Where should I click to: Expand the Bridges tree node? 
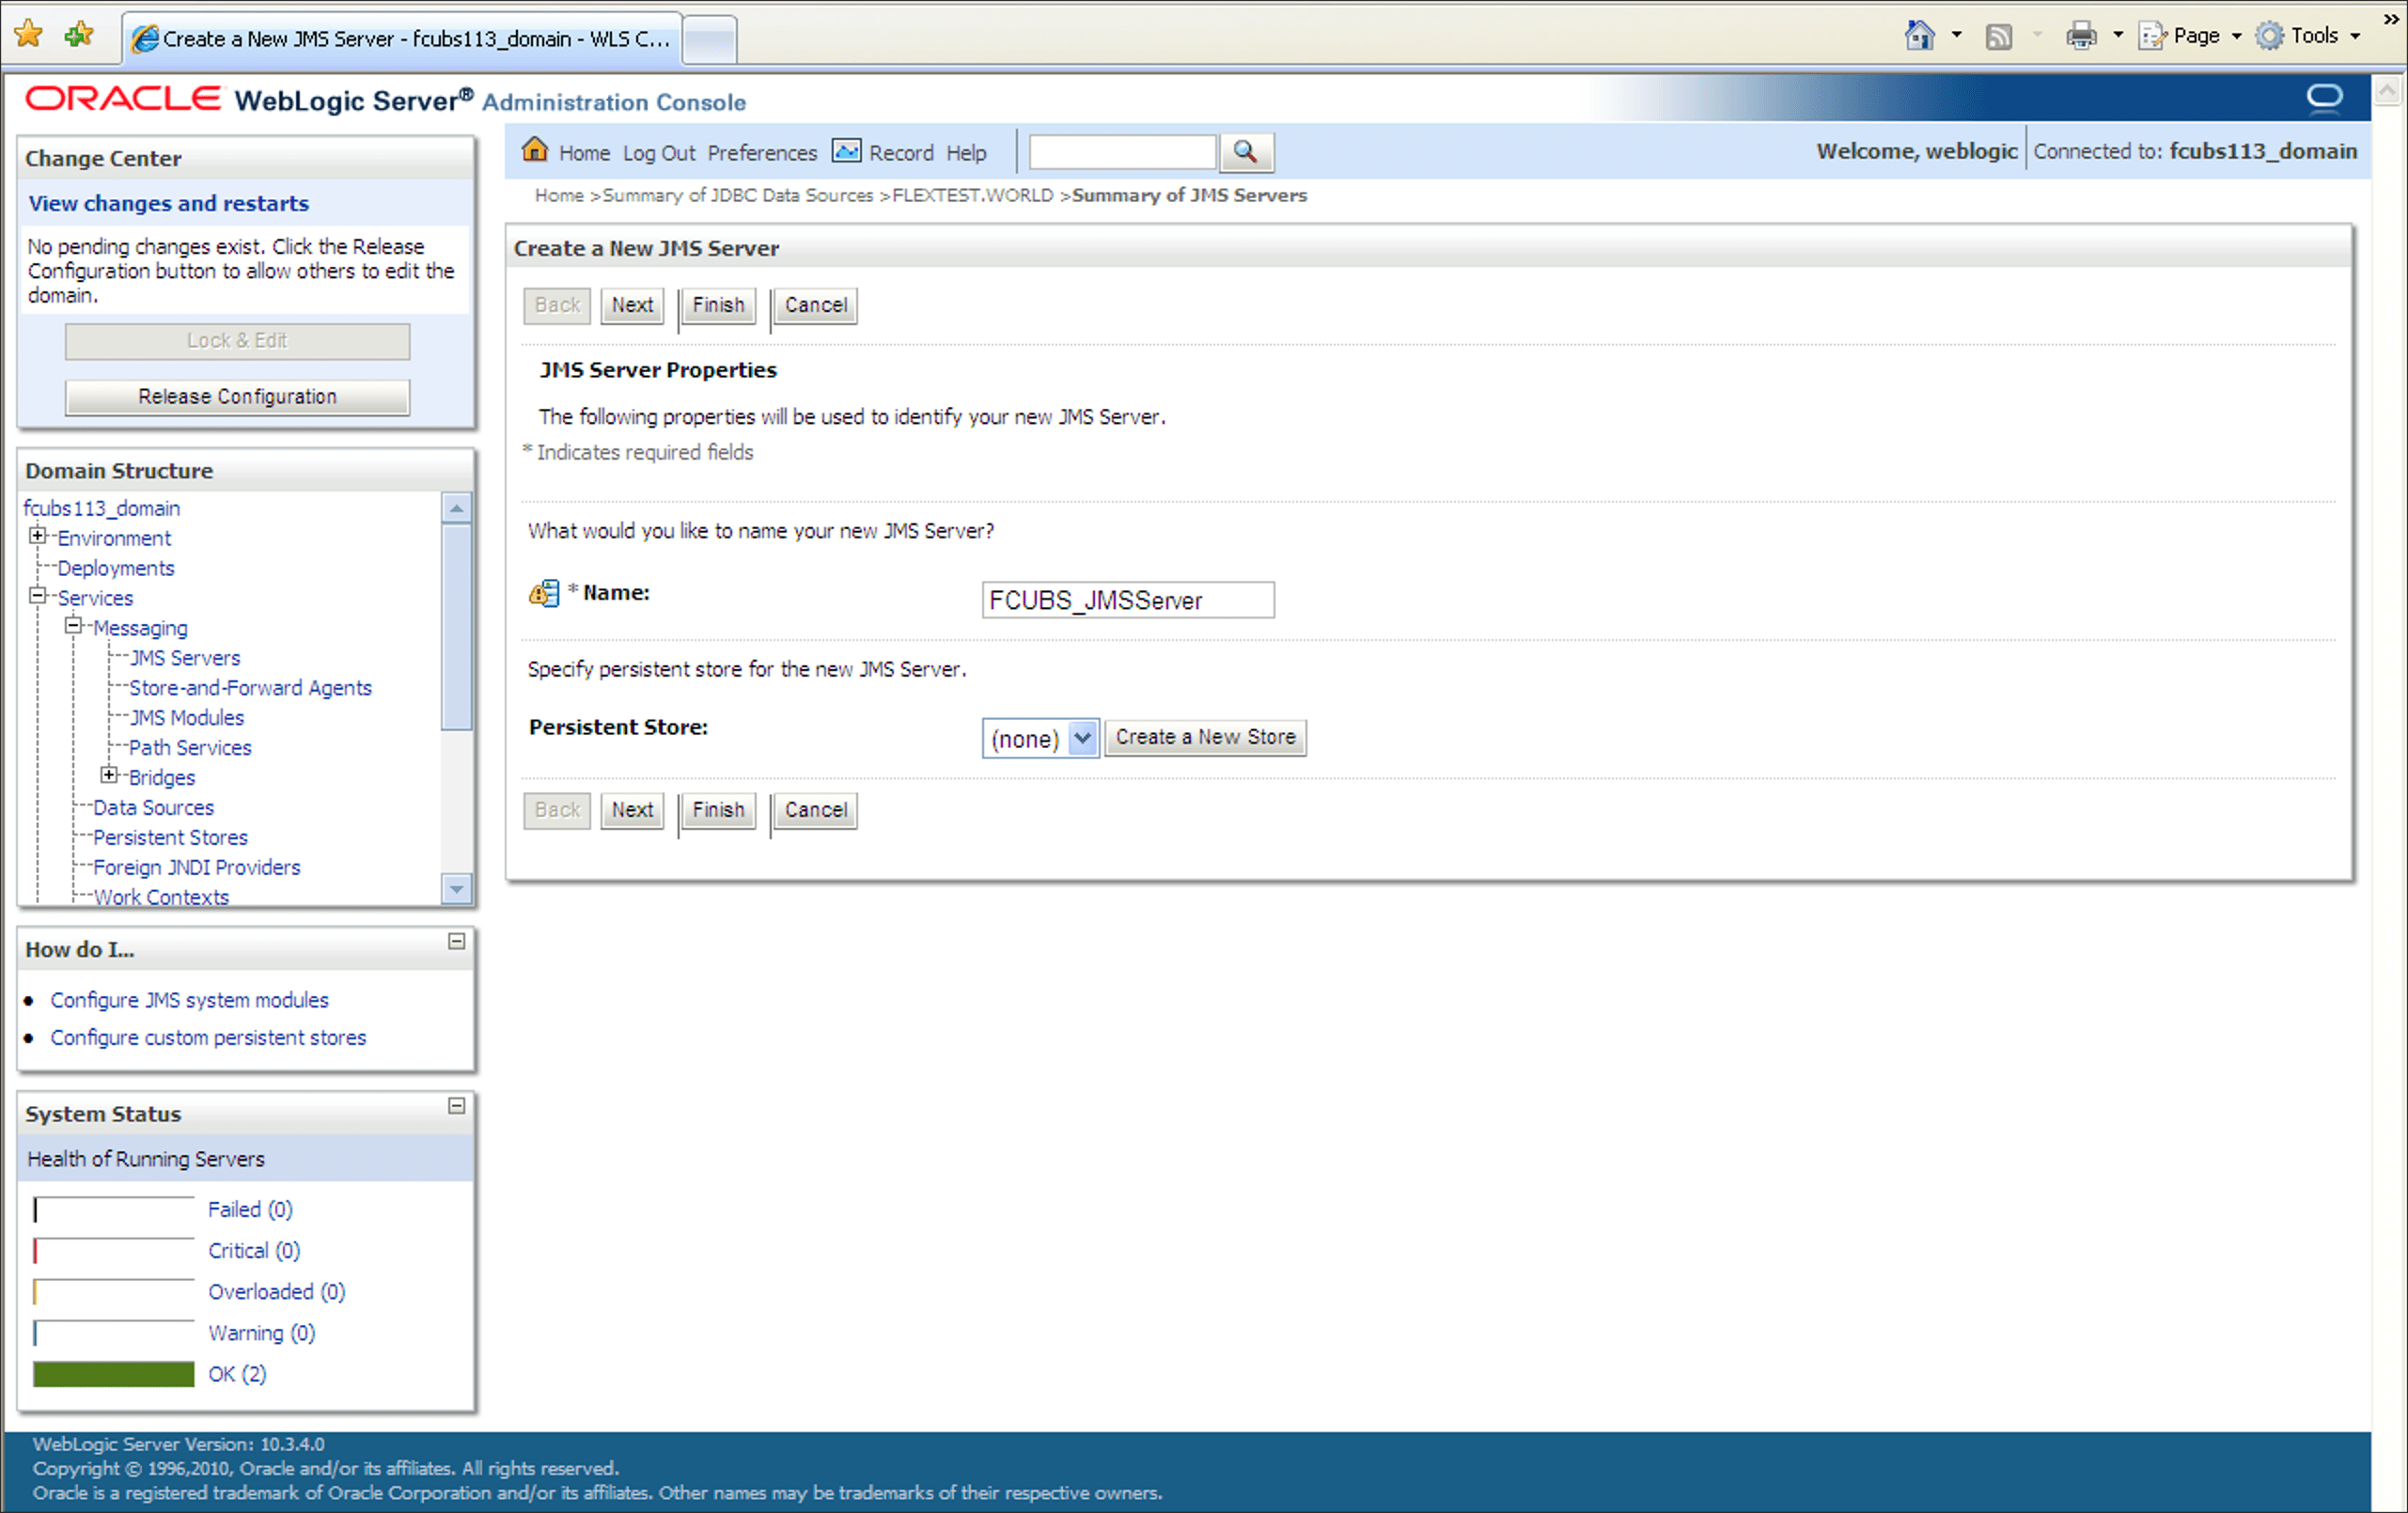[110, 776]
